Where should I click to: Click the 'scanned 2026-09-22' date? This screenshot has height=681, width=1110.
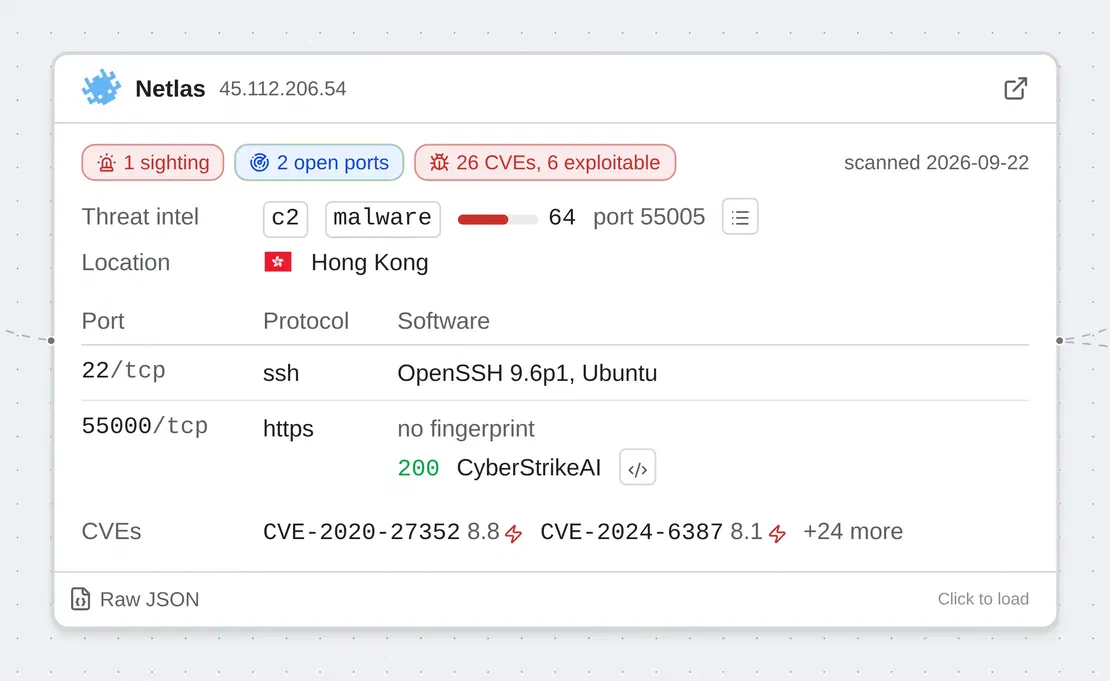pos(937,163)
